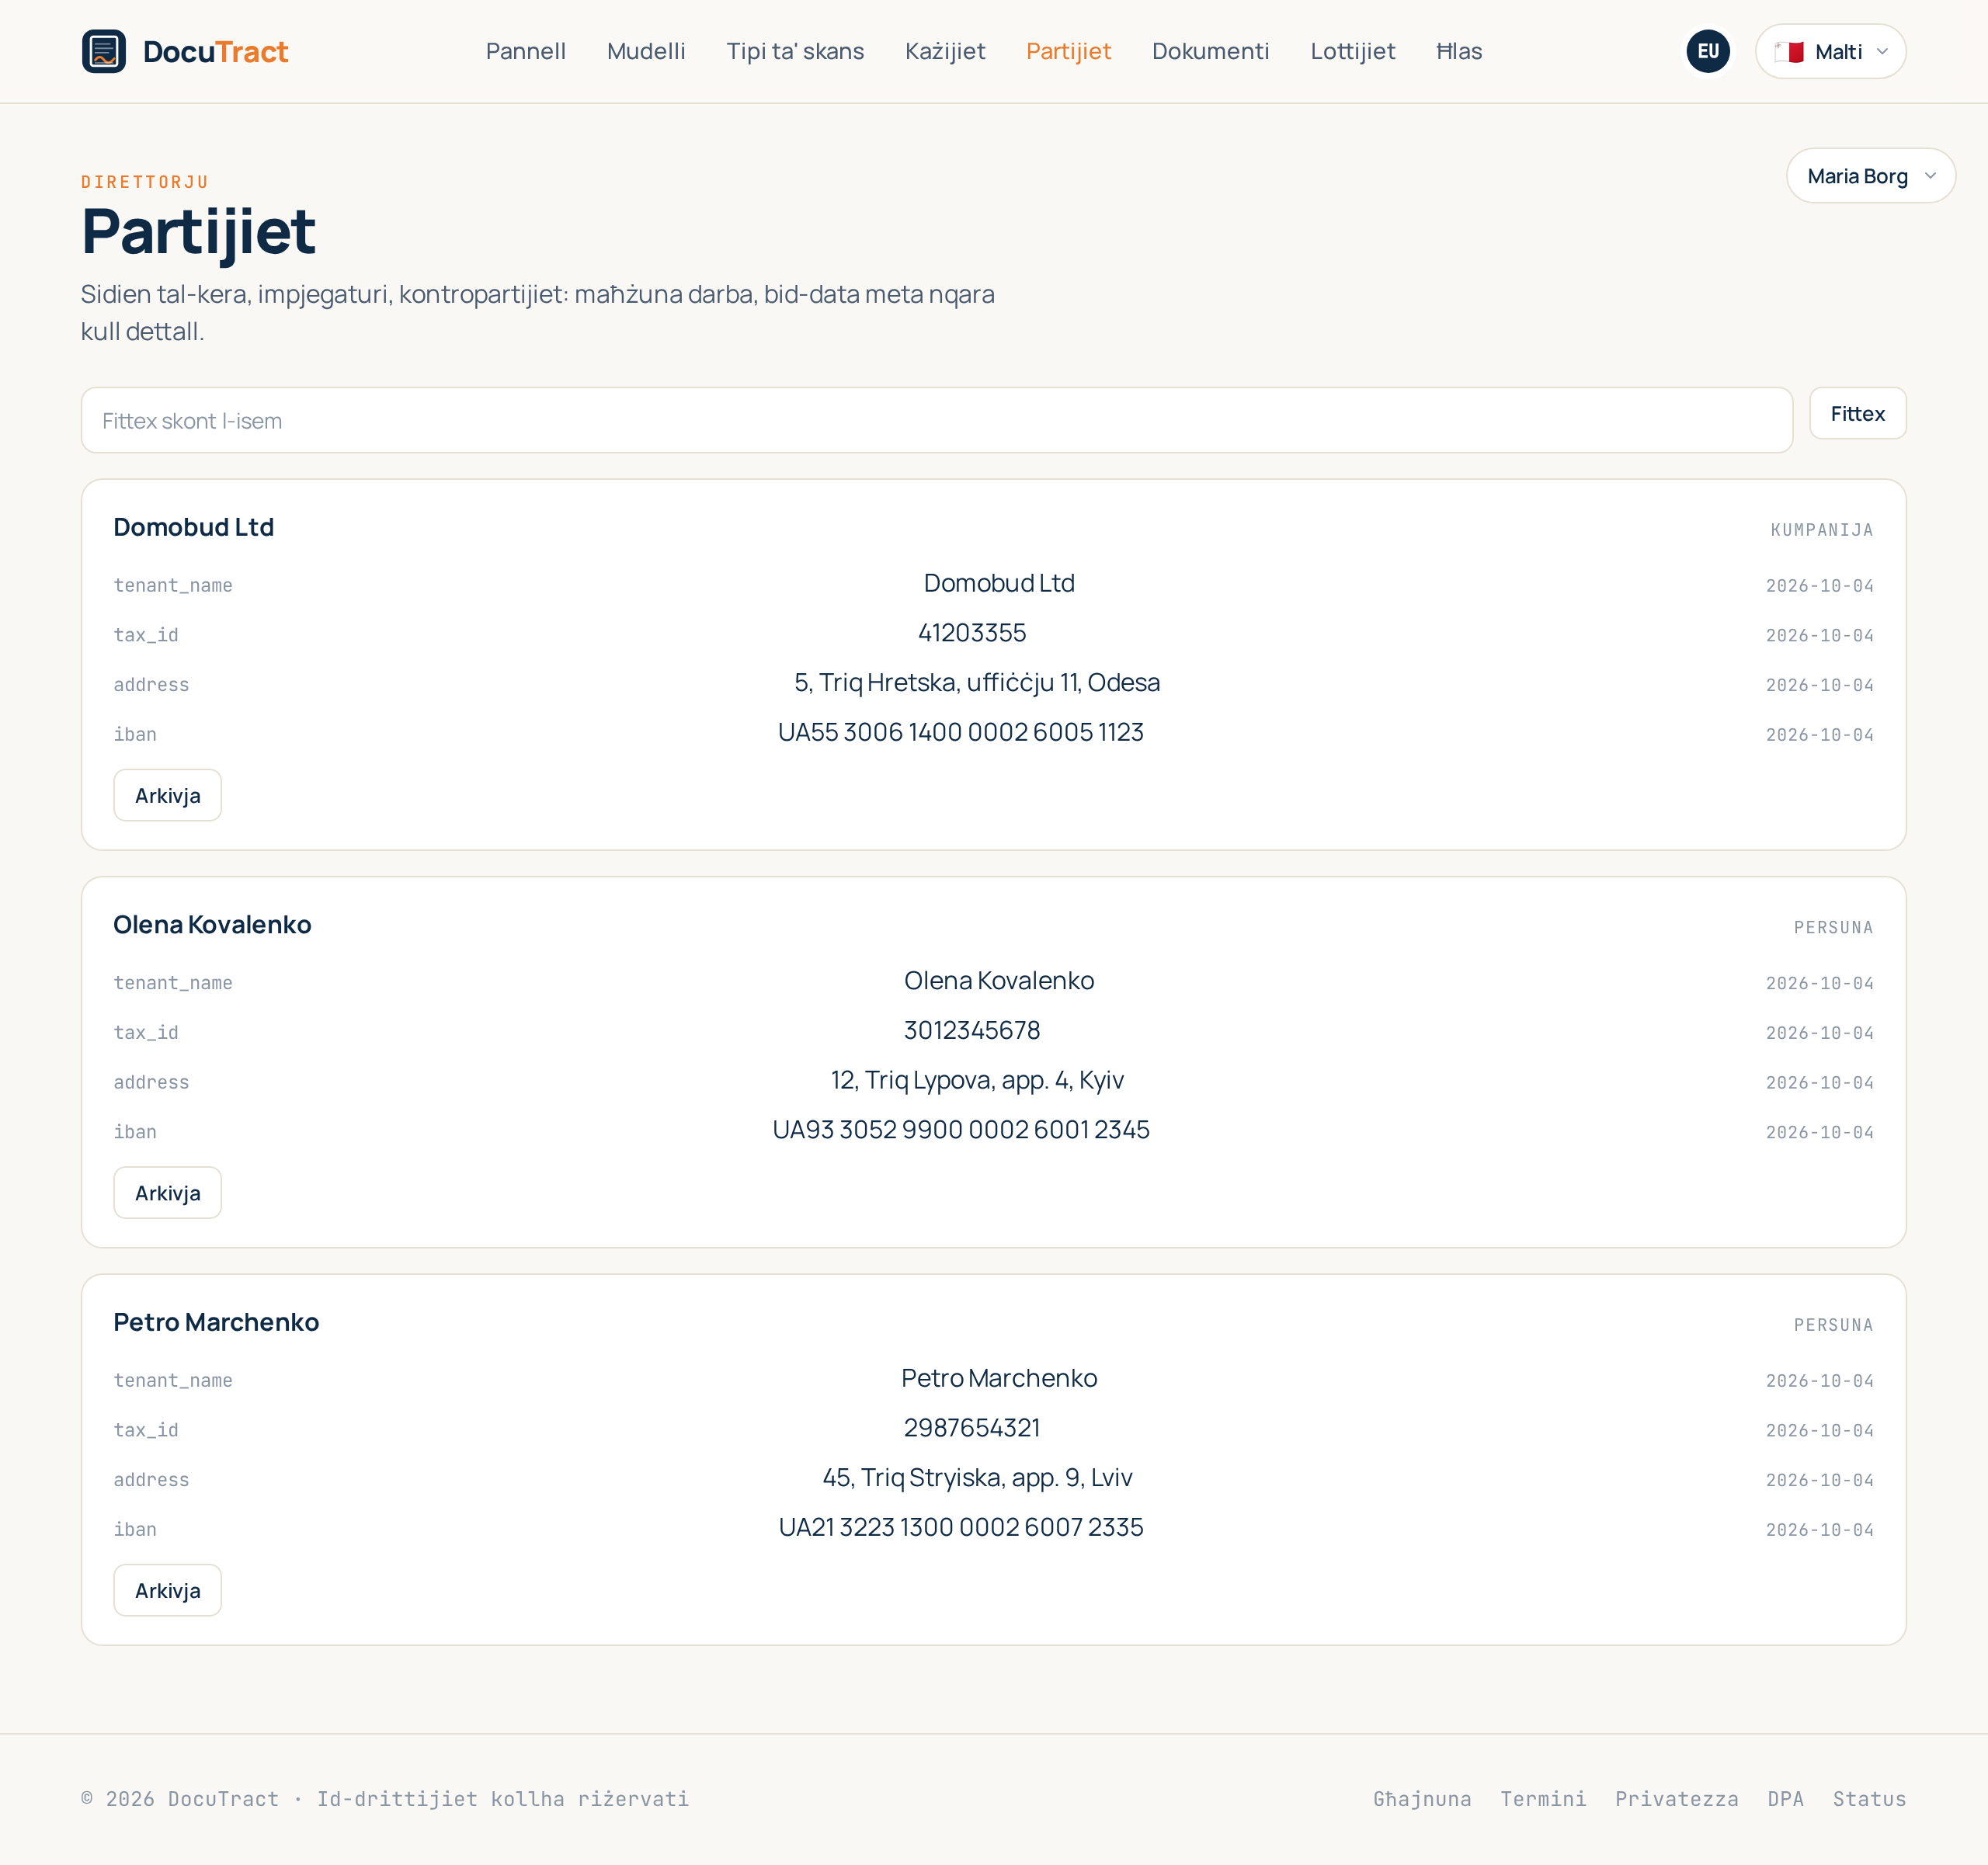Click the DocuTract logo icon
This screenshot has width=1988, height=1865.
point(104,51)
